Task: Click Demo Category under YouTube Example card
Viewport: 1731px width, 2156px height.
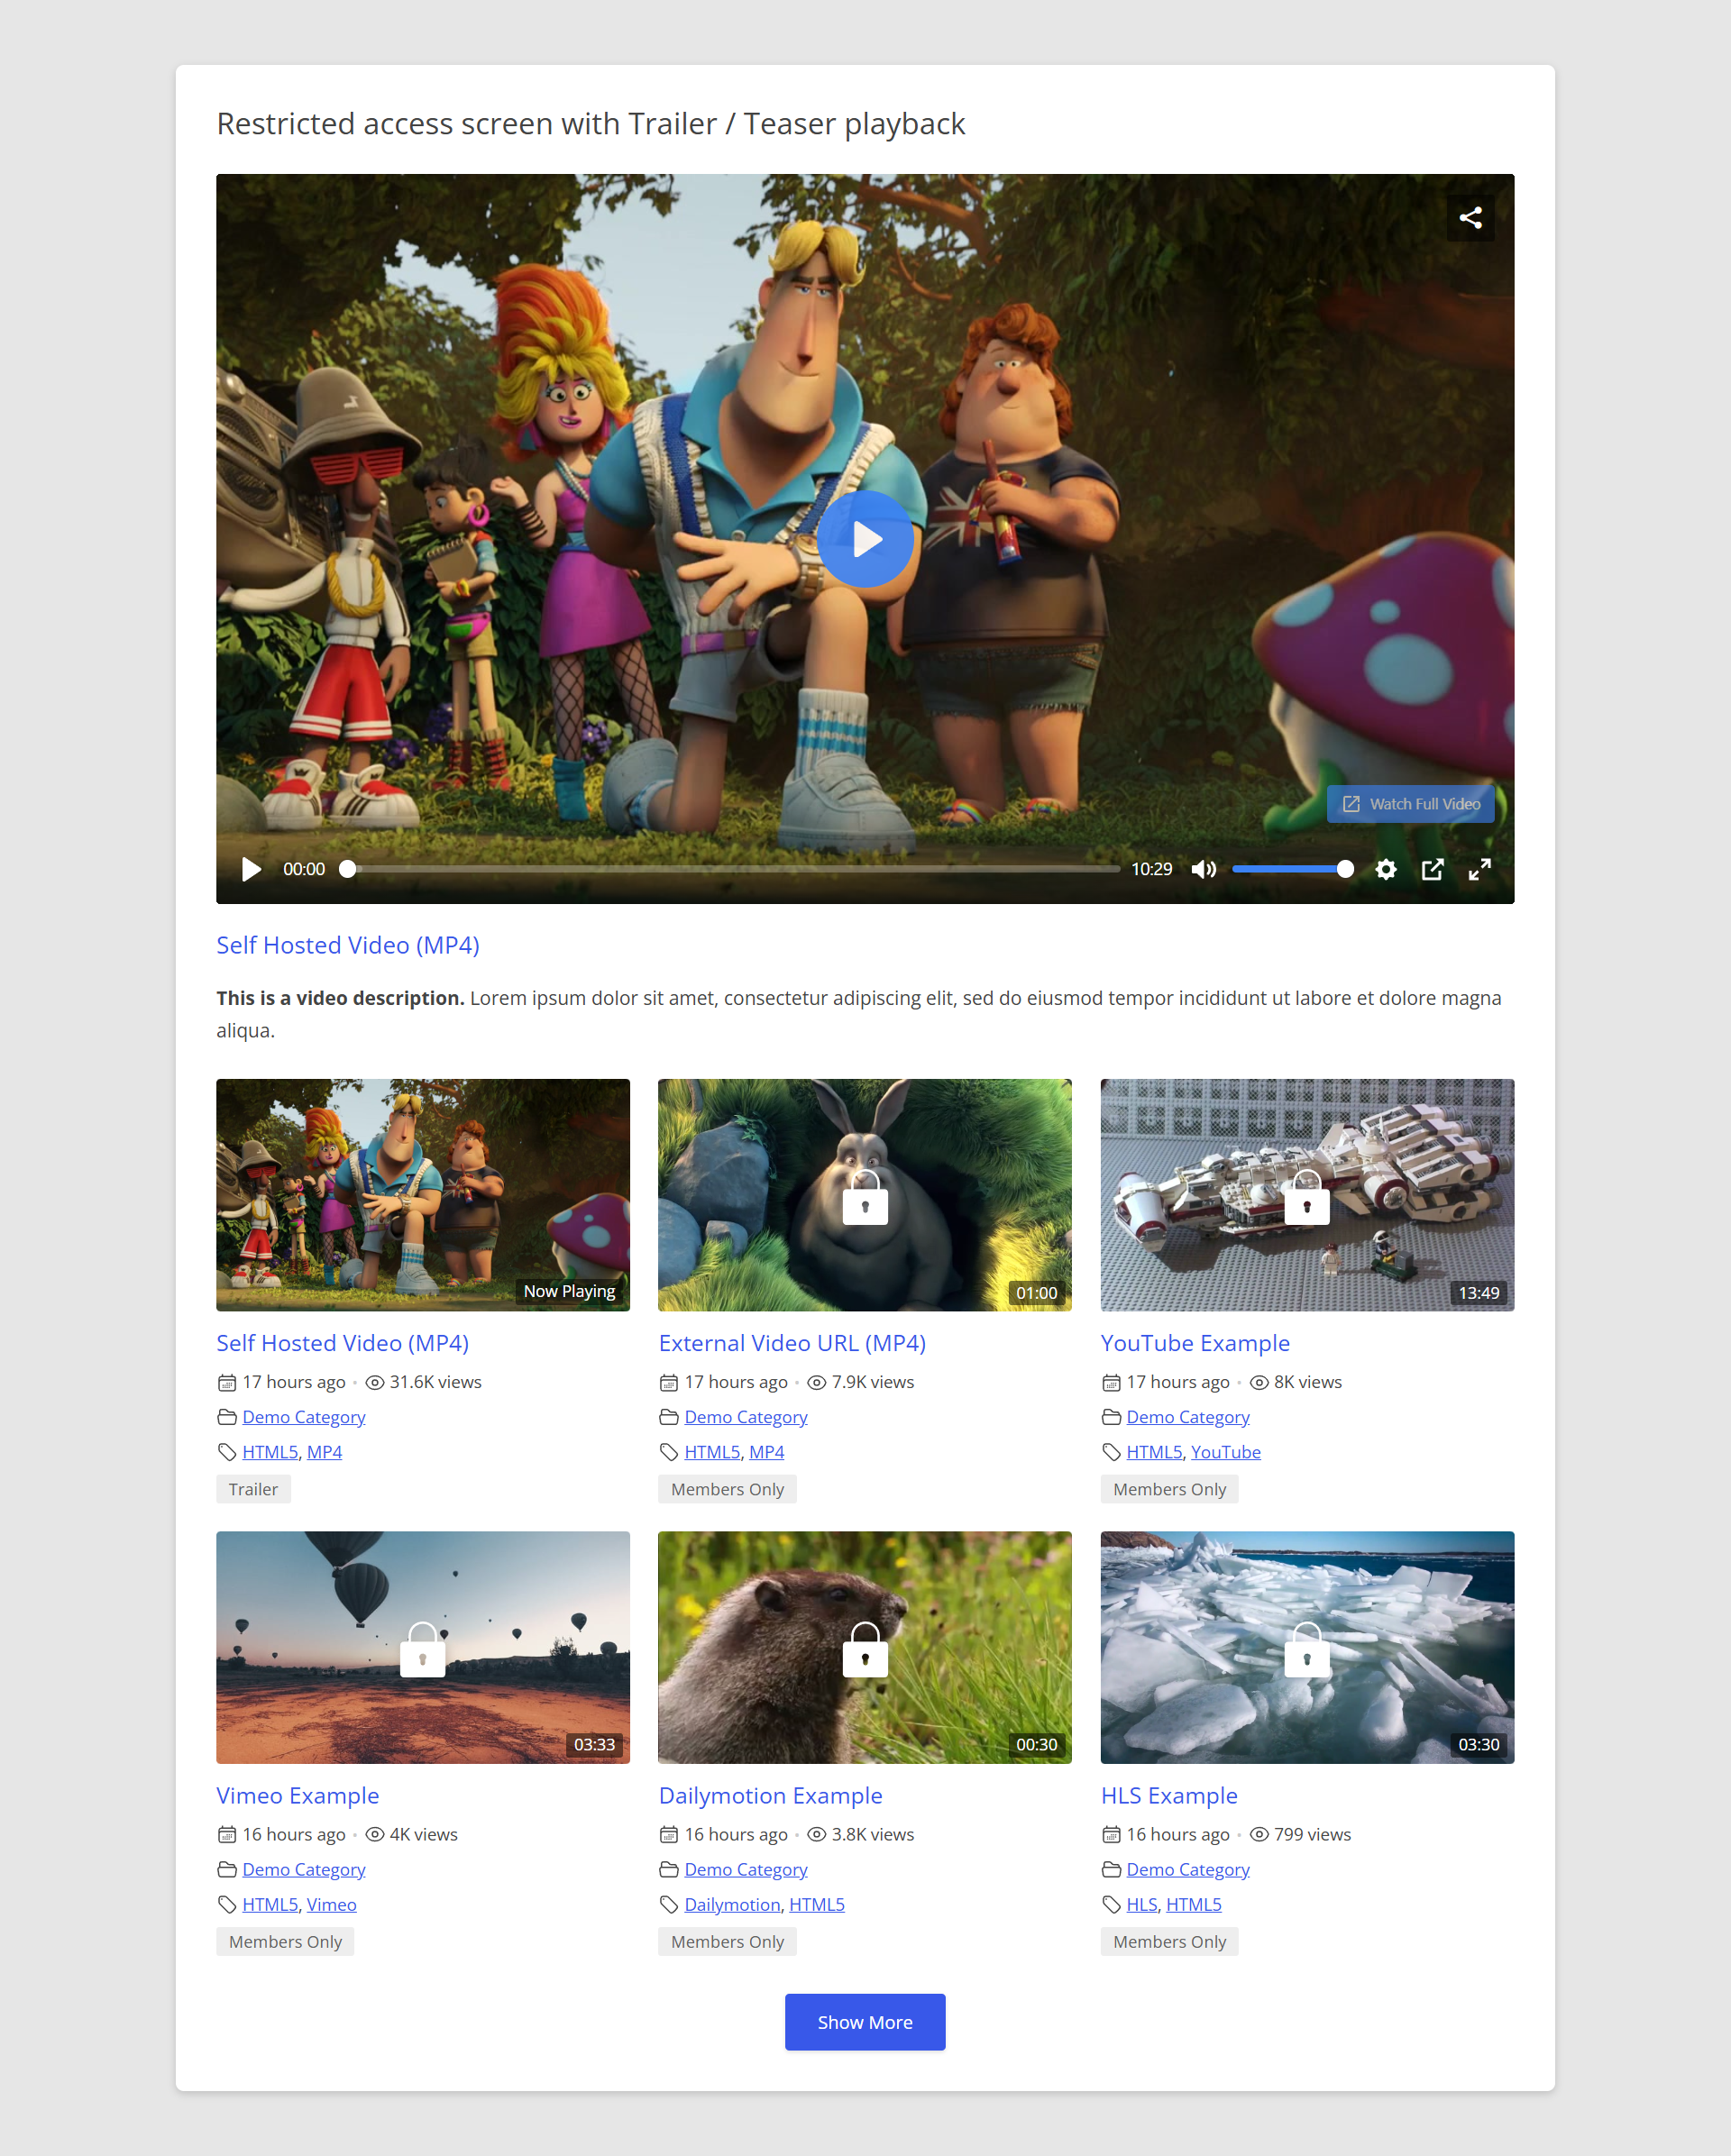Action: coord(1188,1417)
